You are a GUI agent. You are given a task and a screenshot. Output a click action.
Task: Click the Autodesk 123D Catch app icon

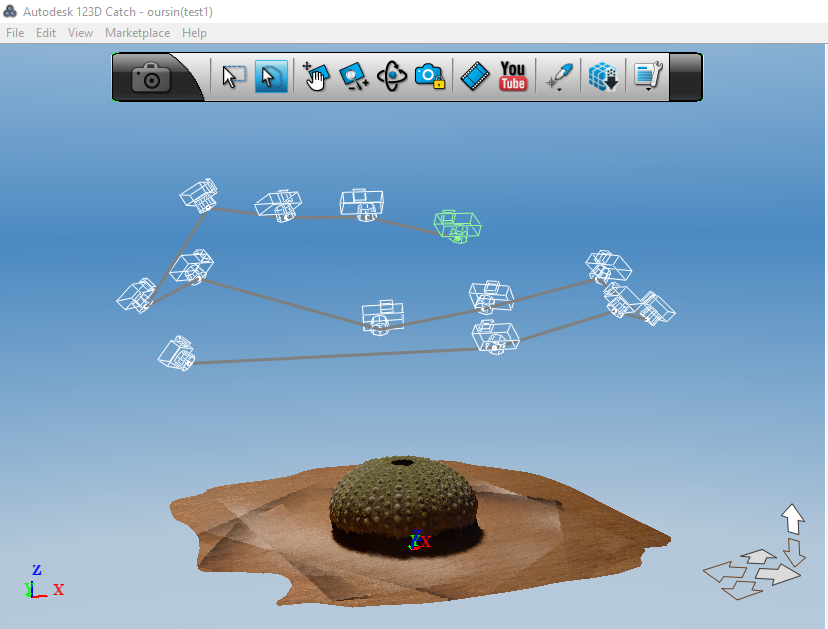pyautogui.click(x=10, y=11)
